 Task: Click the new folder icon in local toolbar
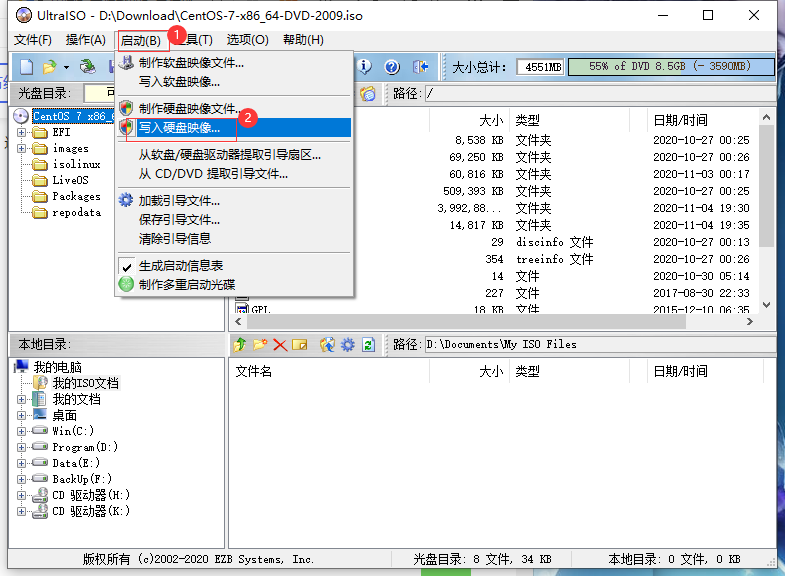click(x=260, y=344)
